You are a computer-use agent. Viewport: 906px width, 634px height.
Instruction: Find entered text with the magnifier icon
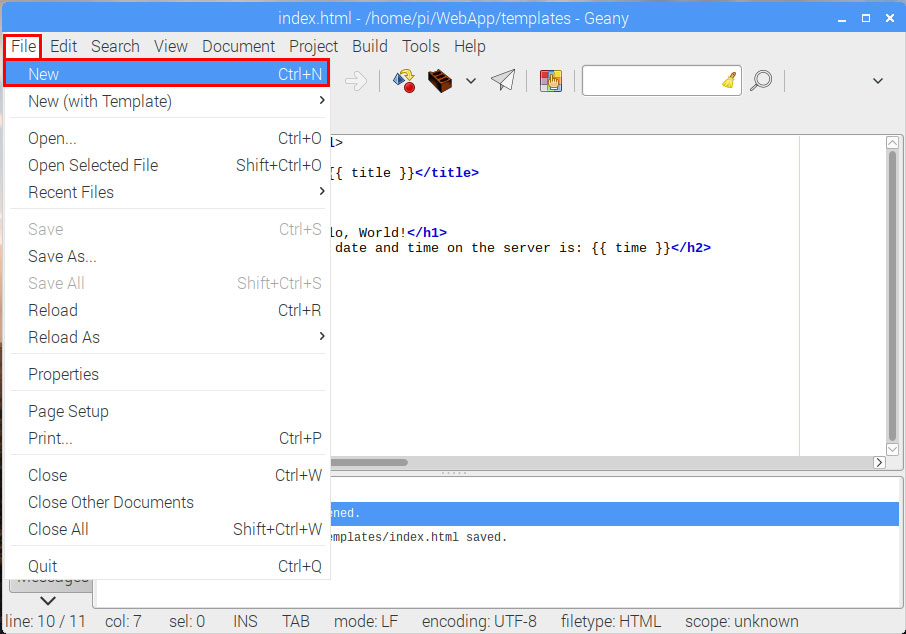tap(761, 81)
